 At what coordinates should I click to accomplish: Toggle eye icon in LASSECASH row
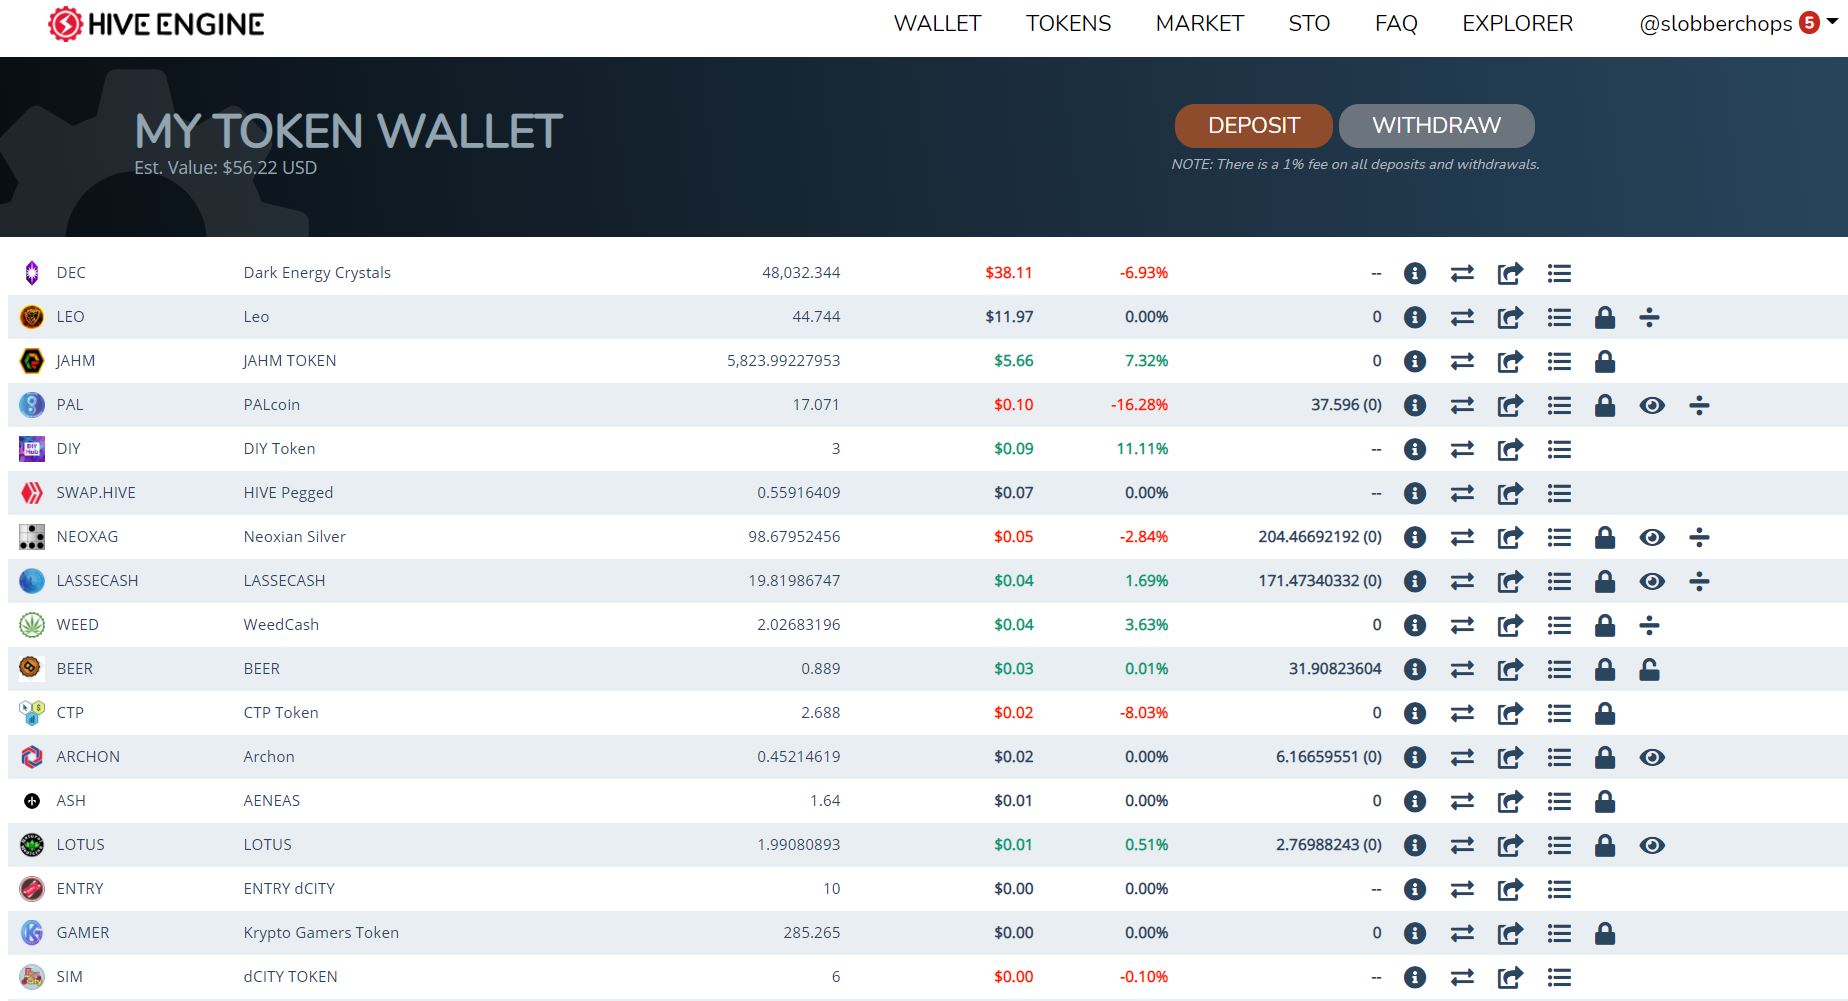pos(1652,581)
